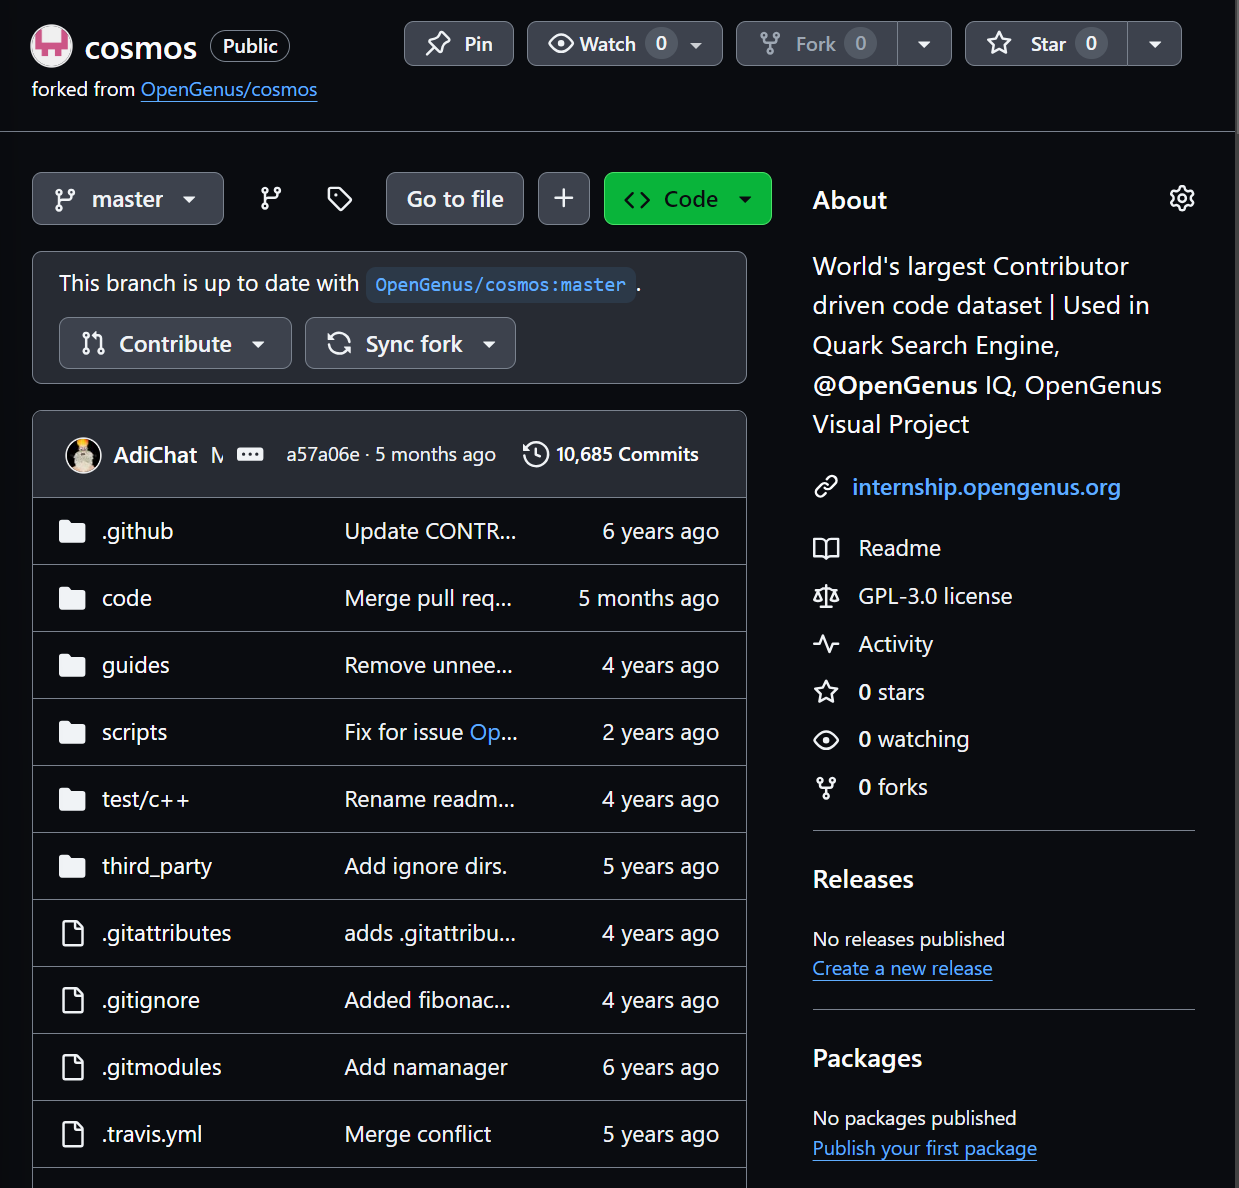Star the cosmos repository
The height and width of the screenshot is (1188, 1239).
click(1046, 44)
